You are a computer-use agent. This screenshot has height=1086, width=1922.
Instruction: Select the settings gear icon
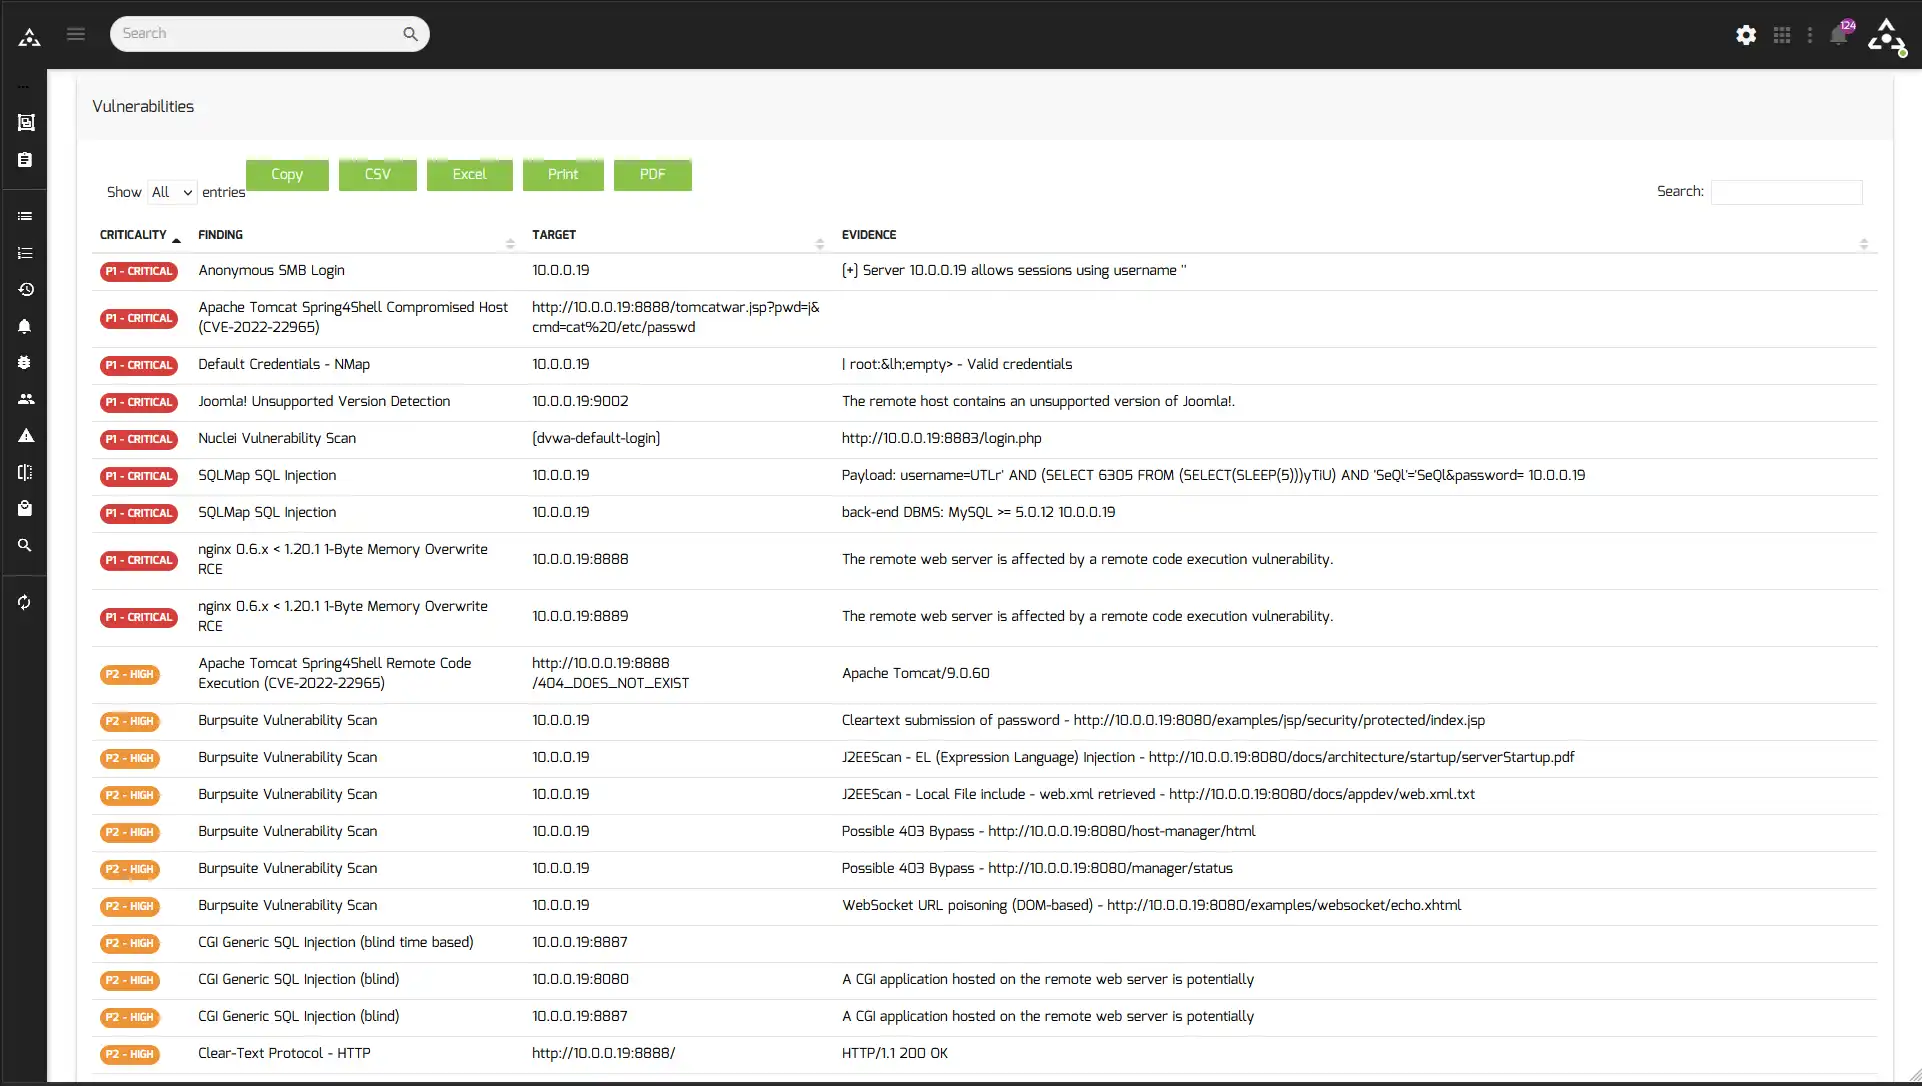pos(1745,34)
